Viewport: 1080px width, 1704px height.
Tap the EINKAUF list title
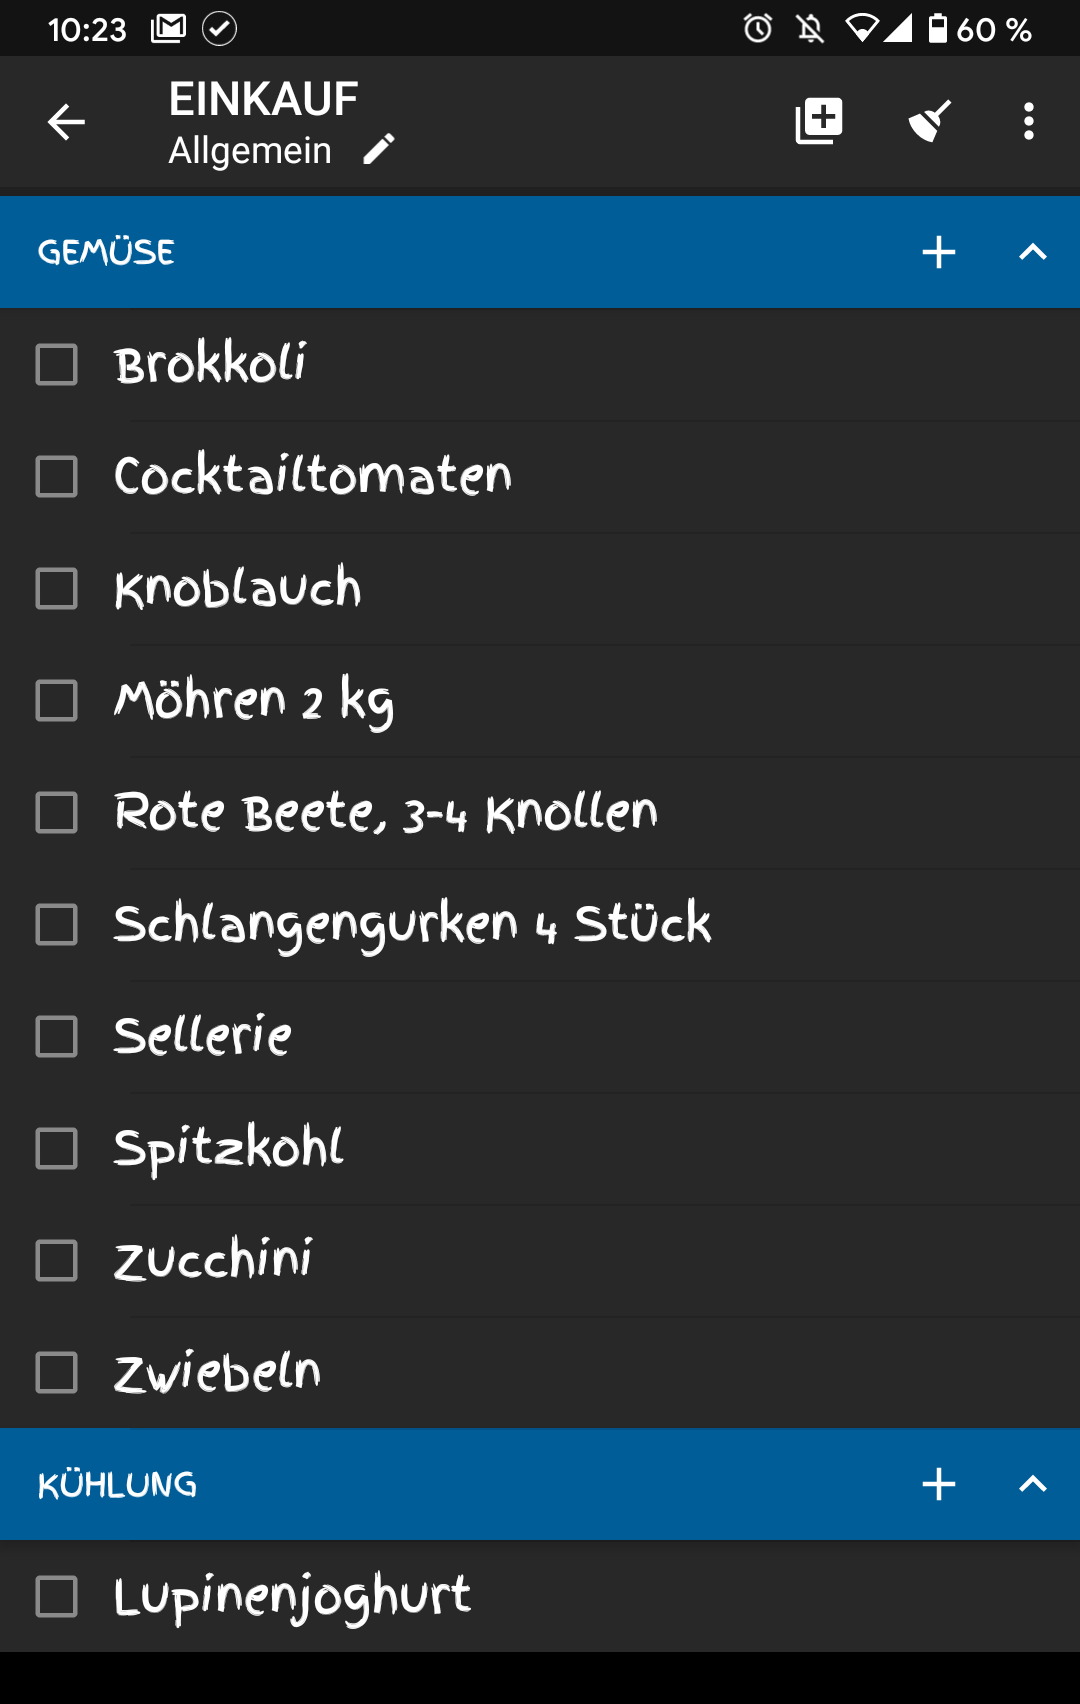(263, 99)
